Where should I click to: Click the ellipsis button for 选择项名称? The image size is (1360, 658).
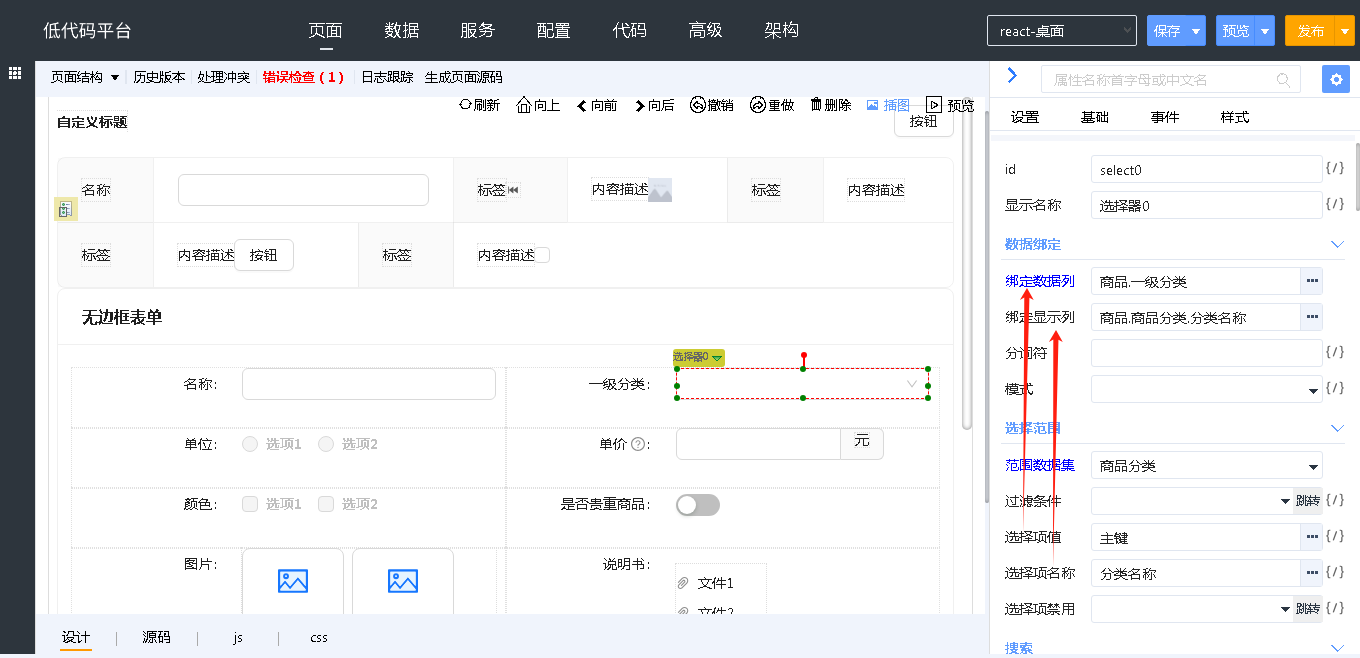coord(1312,573)
